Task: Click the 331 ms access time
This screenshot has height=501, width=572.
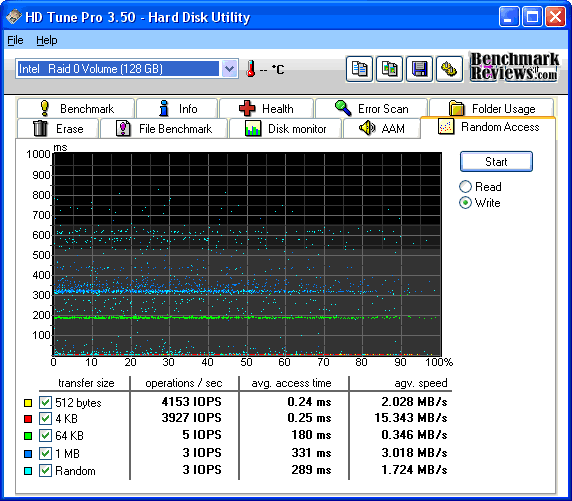Action: 311,453
